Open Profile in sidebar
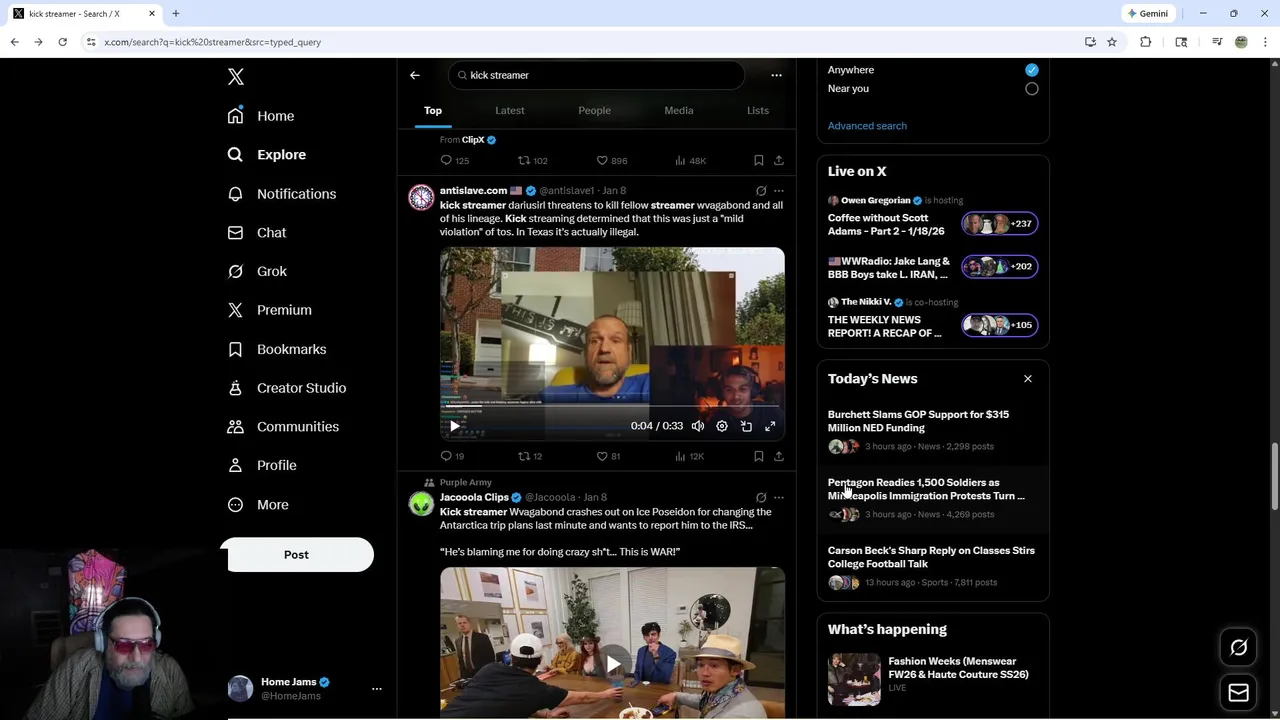This screenshot has width=1280, height=720. tap(262, 465)
